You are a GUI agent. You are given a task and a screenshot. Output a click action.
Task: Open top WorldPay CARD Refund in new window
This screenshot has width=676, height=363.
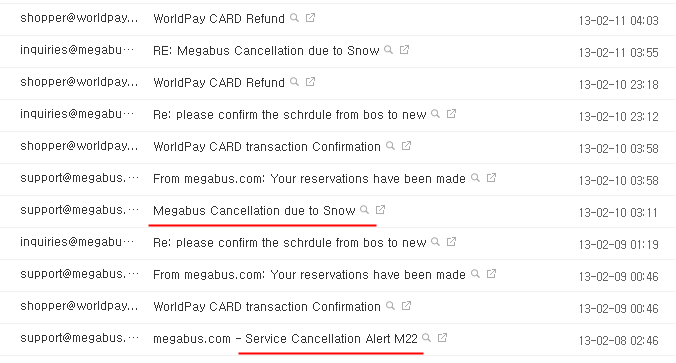coord(310,18)
